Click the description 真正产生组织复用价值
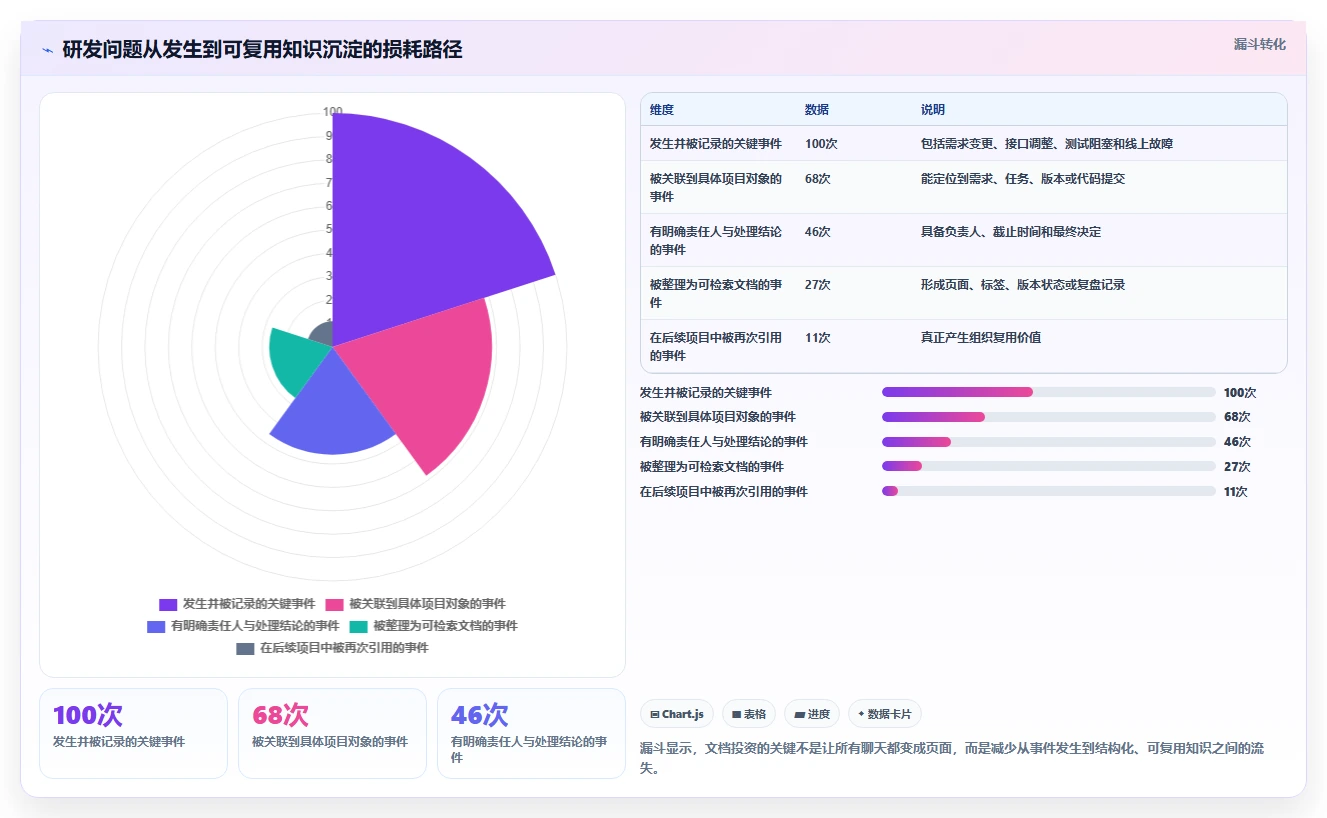Image resolution: width=1327 pixels, height=818 pixels. [x=981, y=338]
